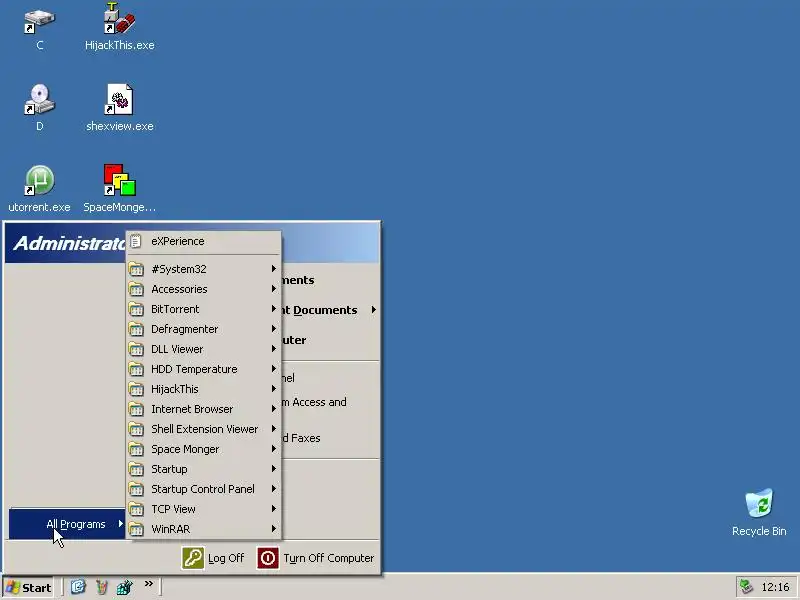Image resolution: width=800 pixels, height=600 pixels.
Task: Click the Log Off key icon
Action: (x=193, y=558)
